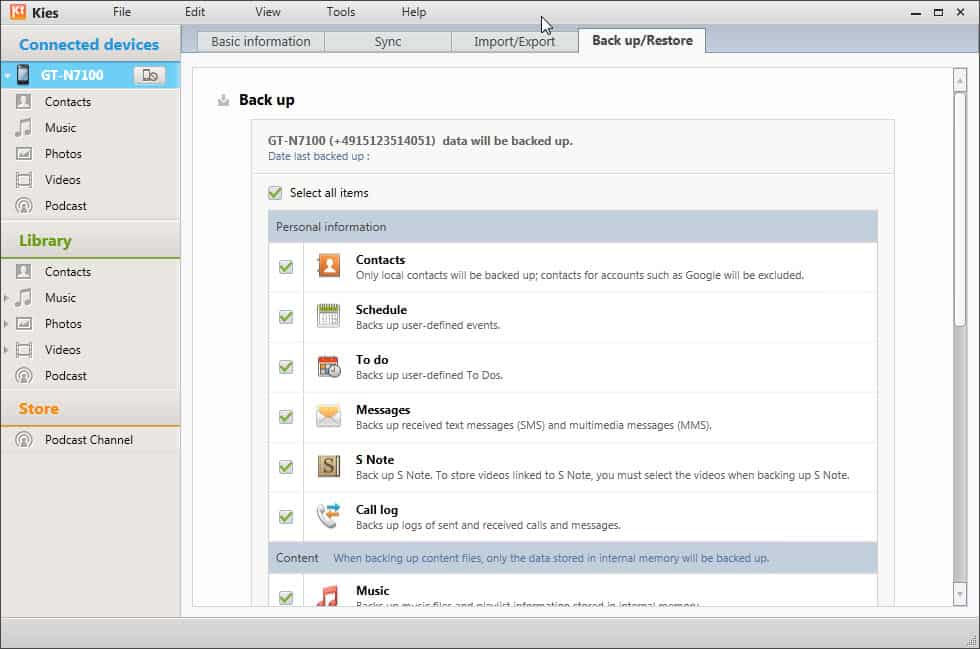Open the Tools menu
This screenshot has height=649, width=980.
tap(340, 12)
